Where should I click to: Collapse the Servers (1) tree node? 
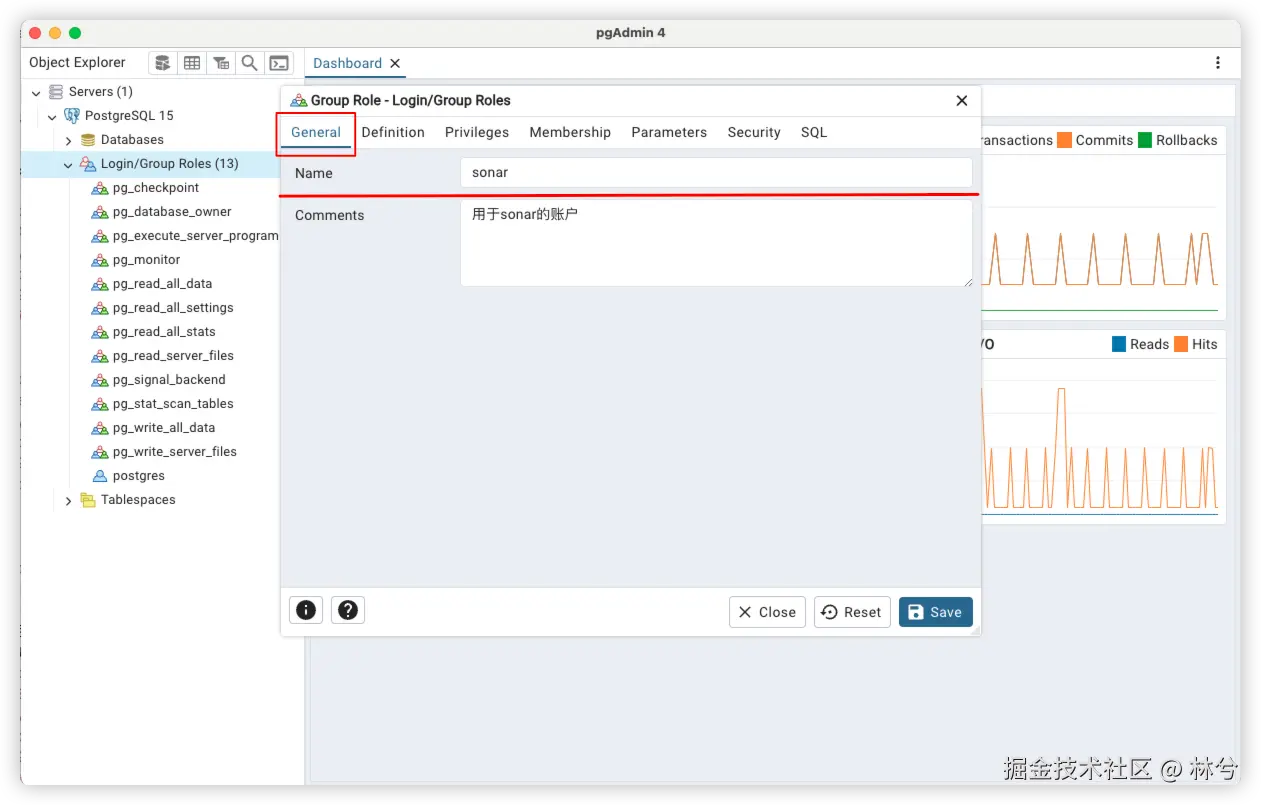pos(37,93)
